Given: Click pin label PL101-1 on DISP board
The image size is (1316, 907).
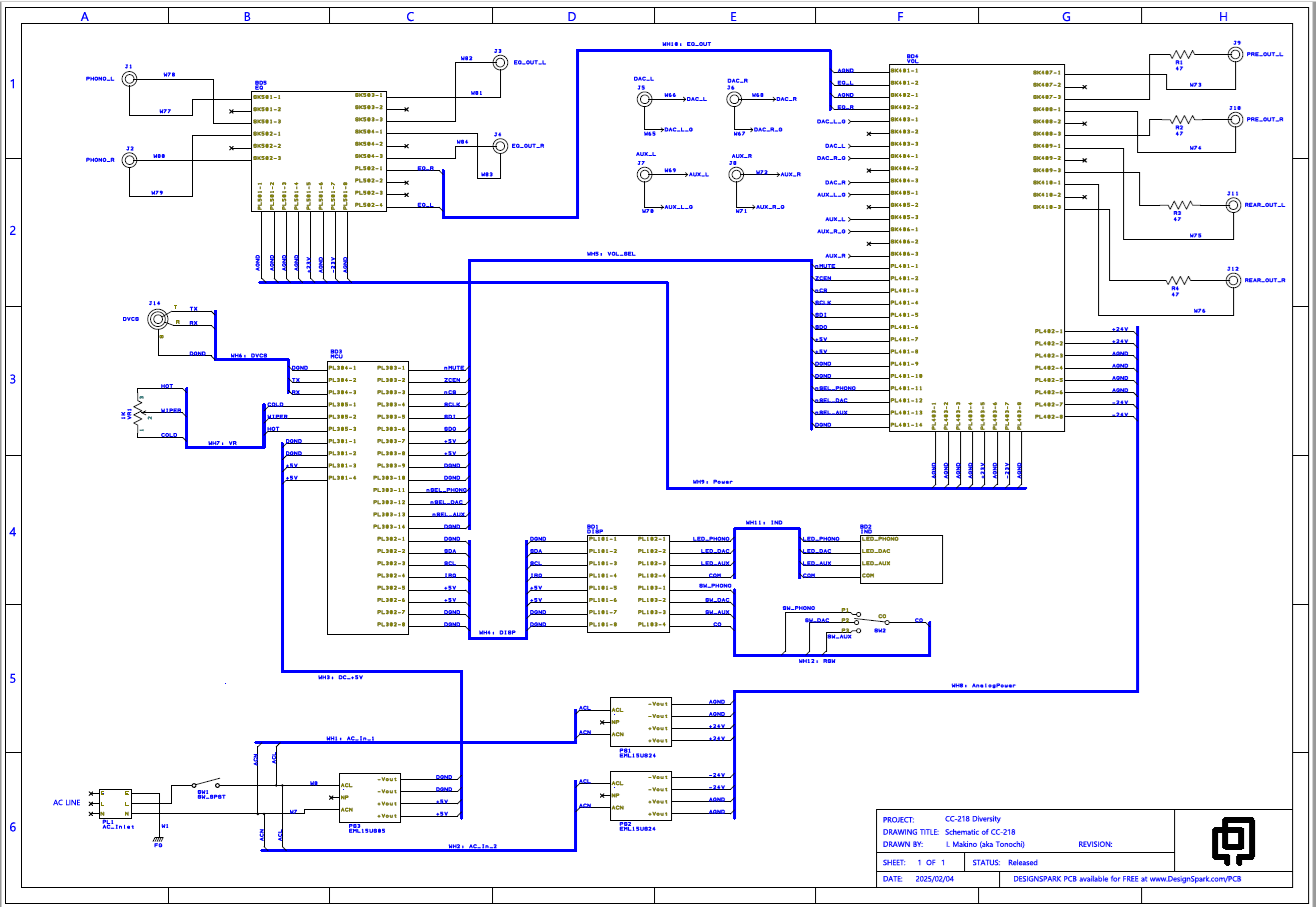Looking at the screenshot, I should coord(604,539).
